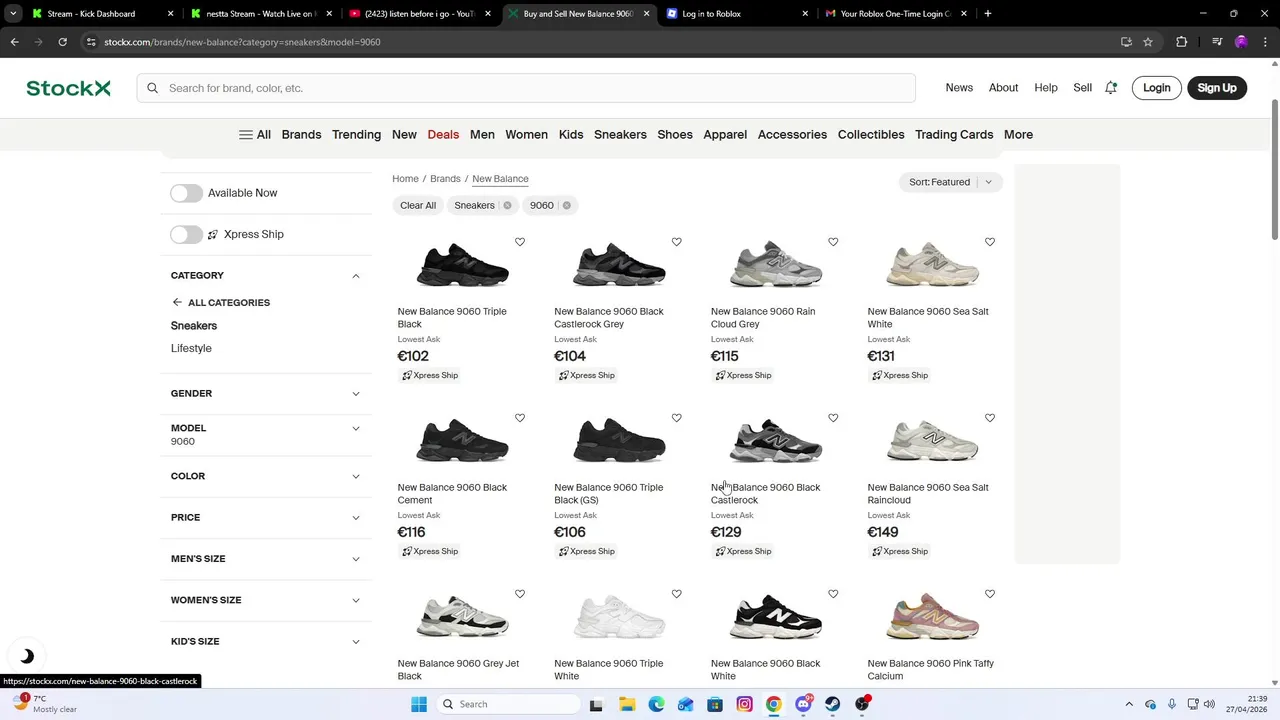This screenshot has height=720, width=1280.
Task: Click the Sign Up button
Action: [1217, 88]
